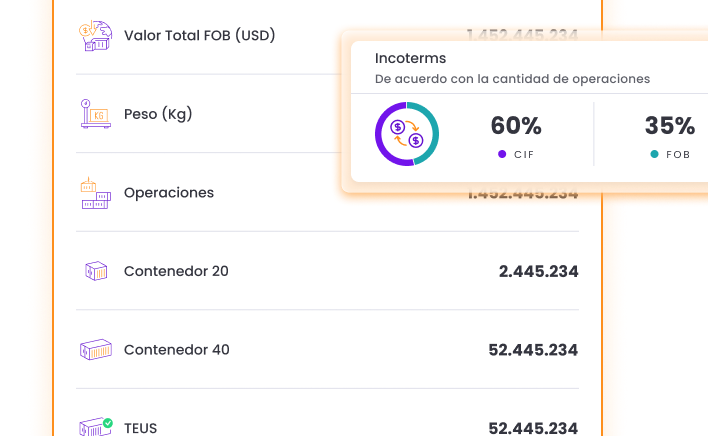Click the Contenedor 20 value 2.445.234
This screenshot has height=436, width=708.
[x=538, y=271]
